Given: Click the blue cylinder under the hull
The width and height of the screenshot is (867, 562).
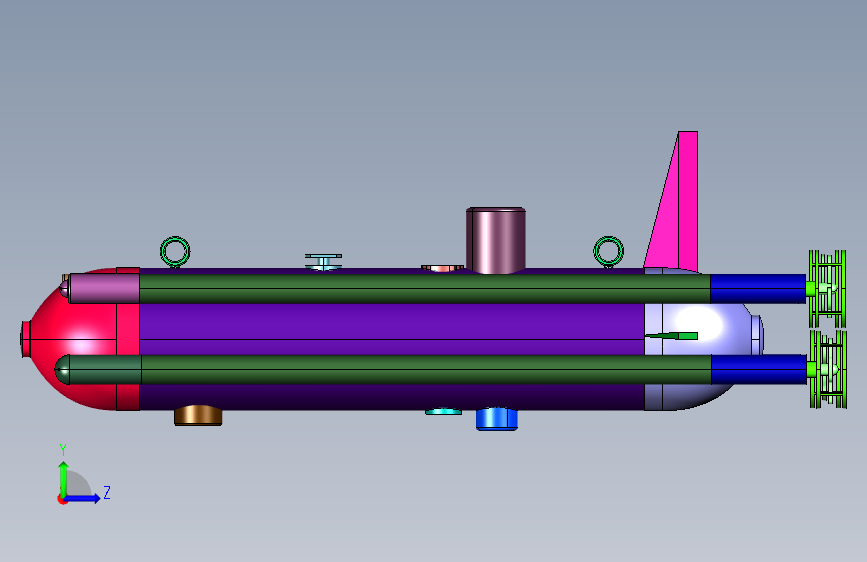Looking at the screenshot, I should point(497,419).
